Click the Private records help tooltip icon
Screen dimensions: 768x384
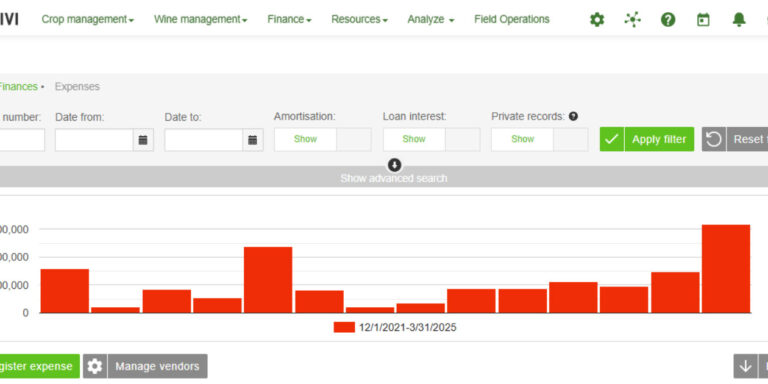pyautogui.click(x=574, y=117)
